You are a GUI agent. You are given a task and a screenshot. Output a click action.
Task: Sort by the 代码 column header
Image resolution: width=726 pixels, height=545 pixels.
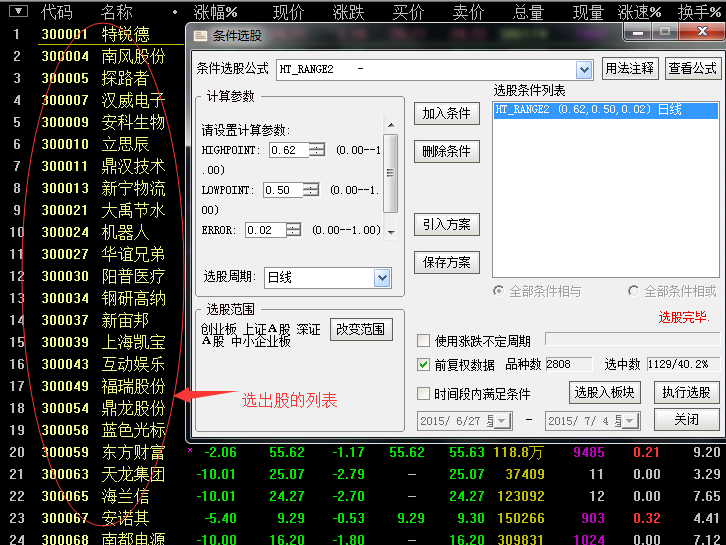56,12
